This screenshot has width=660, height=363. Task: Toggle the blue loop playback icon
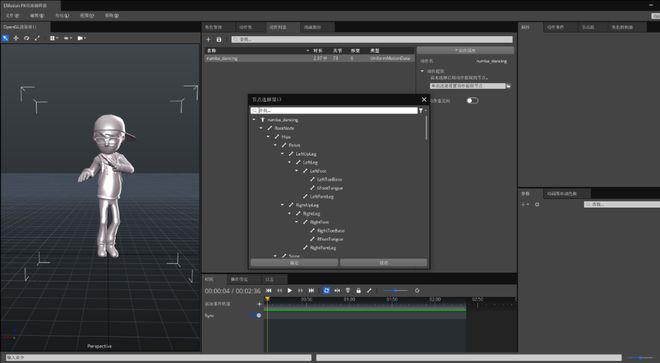point(326,291)
